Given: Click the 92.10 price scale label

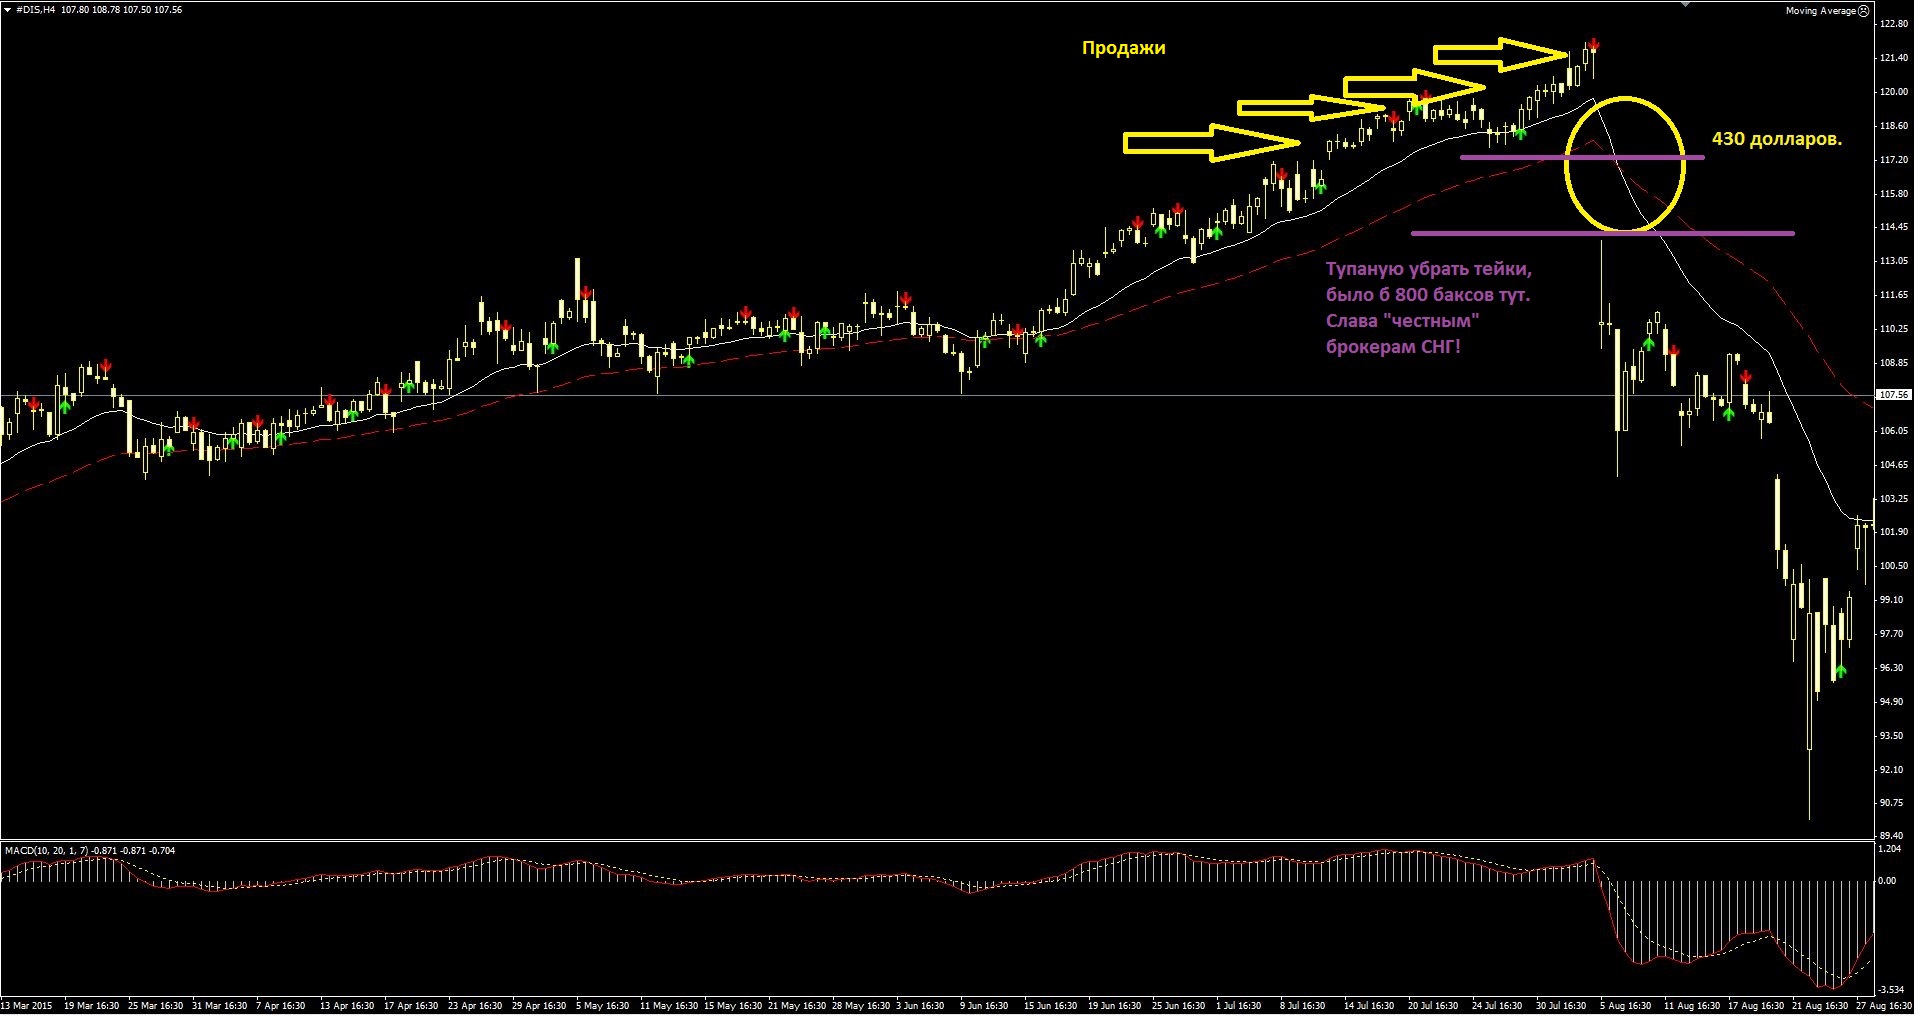Looking at the screenshot, I should point(1892,770).
